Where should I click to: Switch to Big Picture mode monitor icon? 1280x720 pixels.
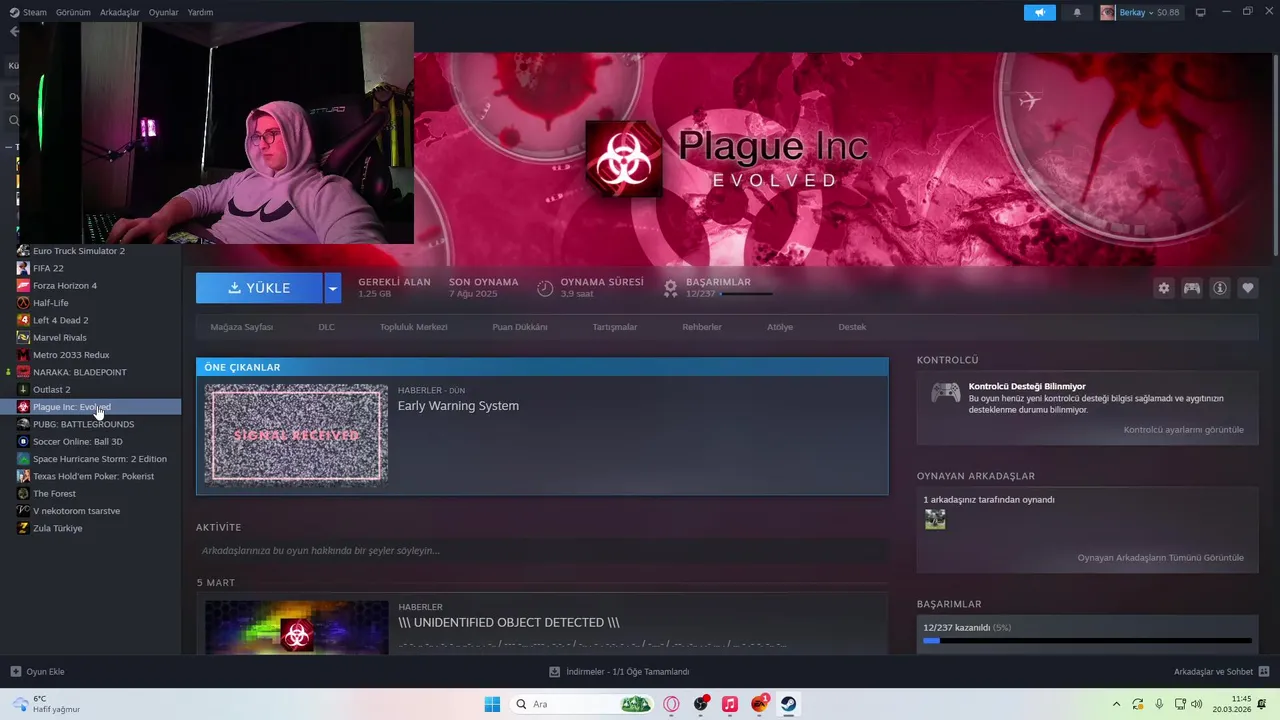coord(1200,12)
